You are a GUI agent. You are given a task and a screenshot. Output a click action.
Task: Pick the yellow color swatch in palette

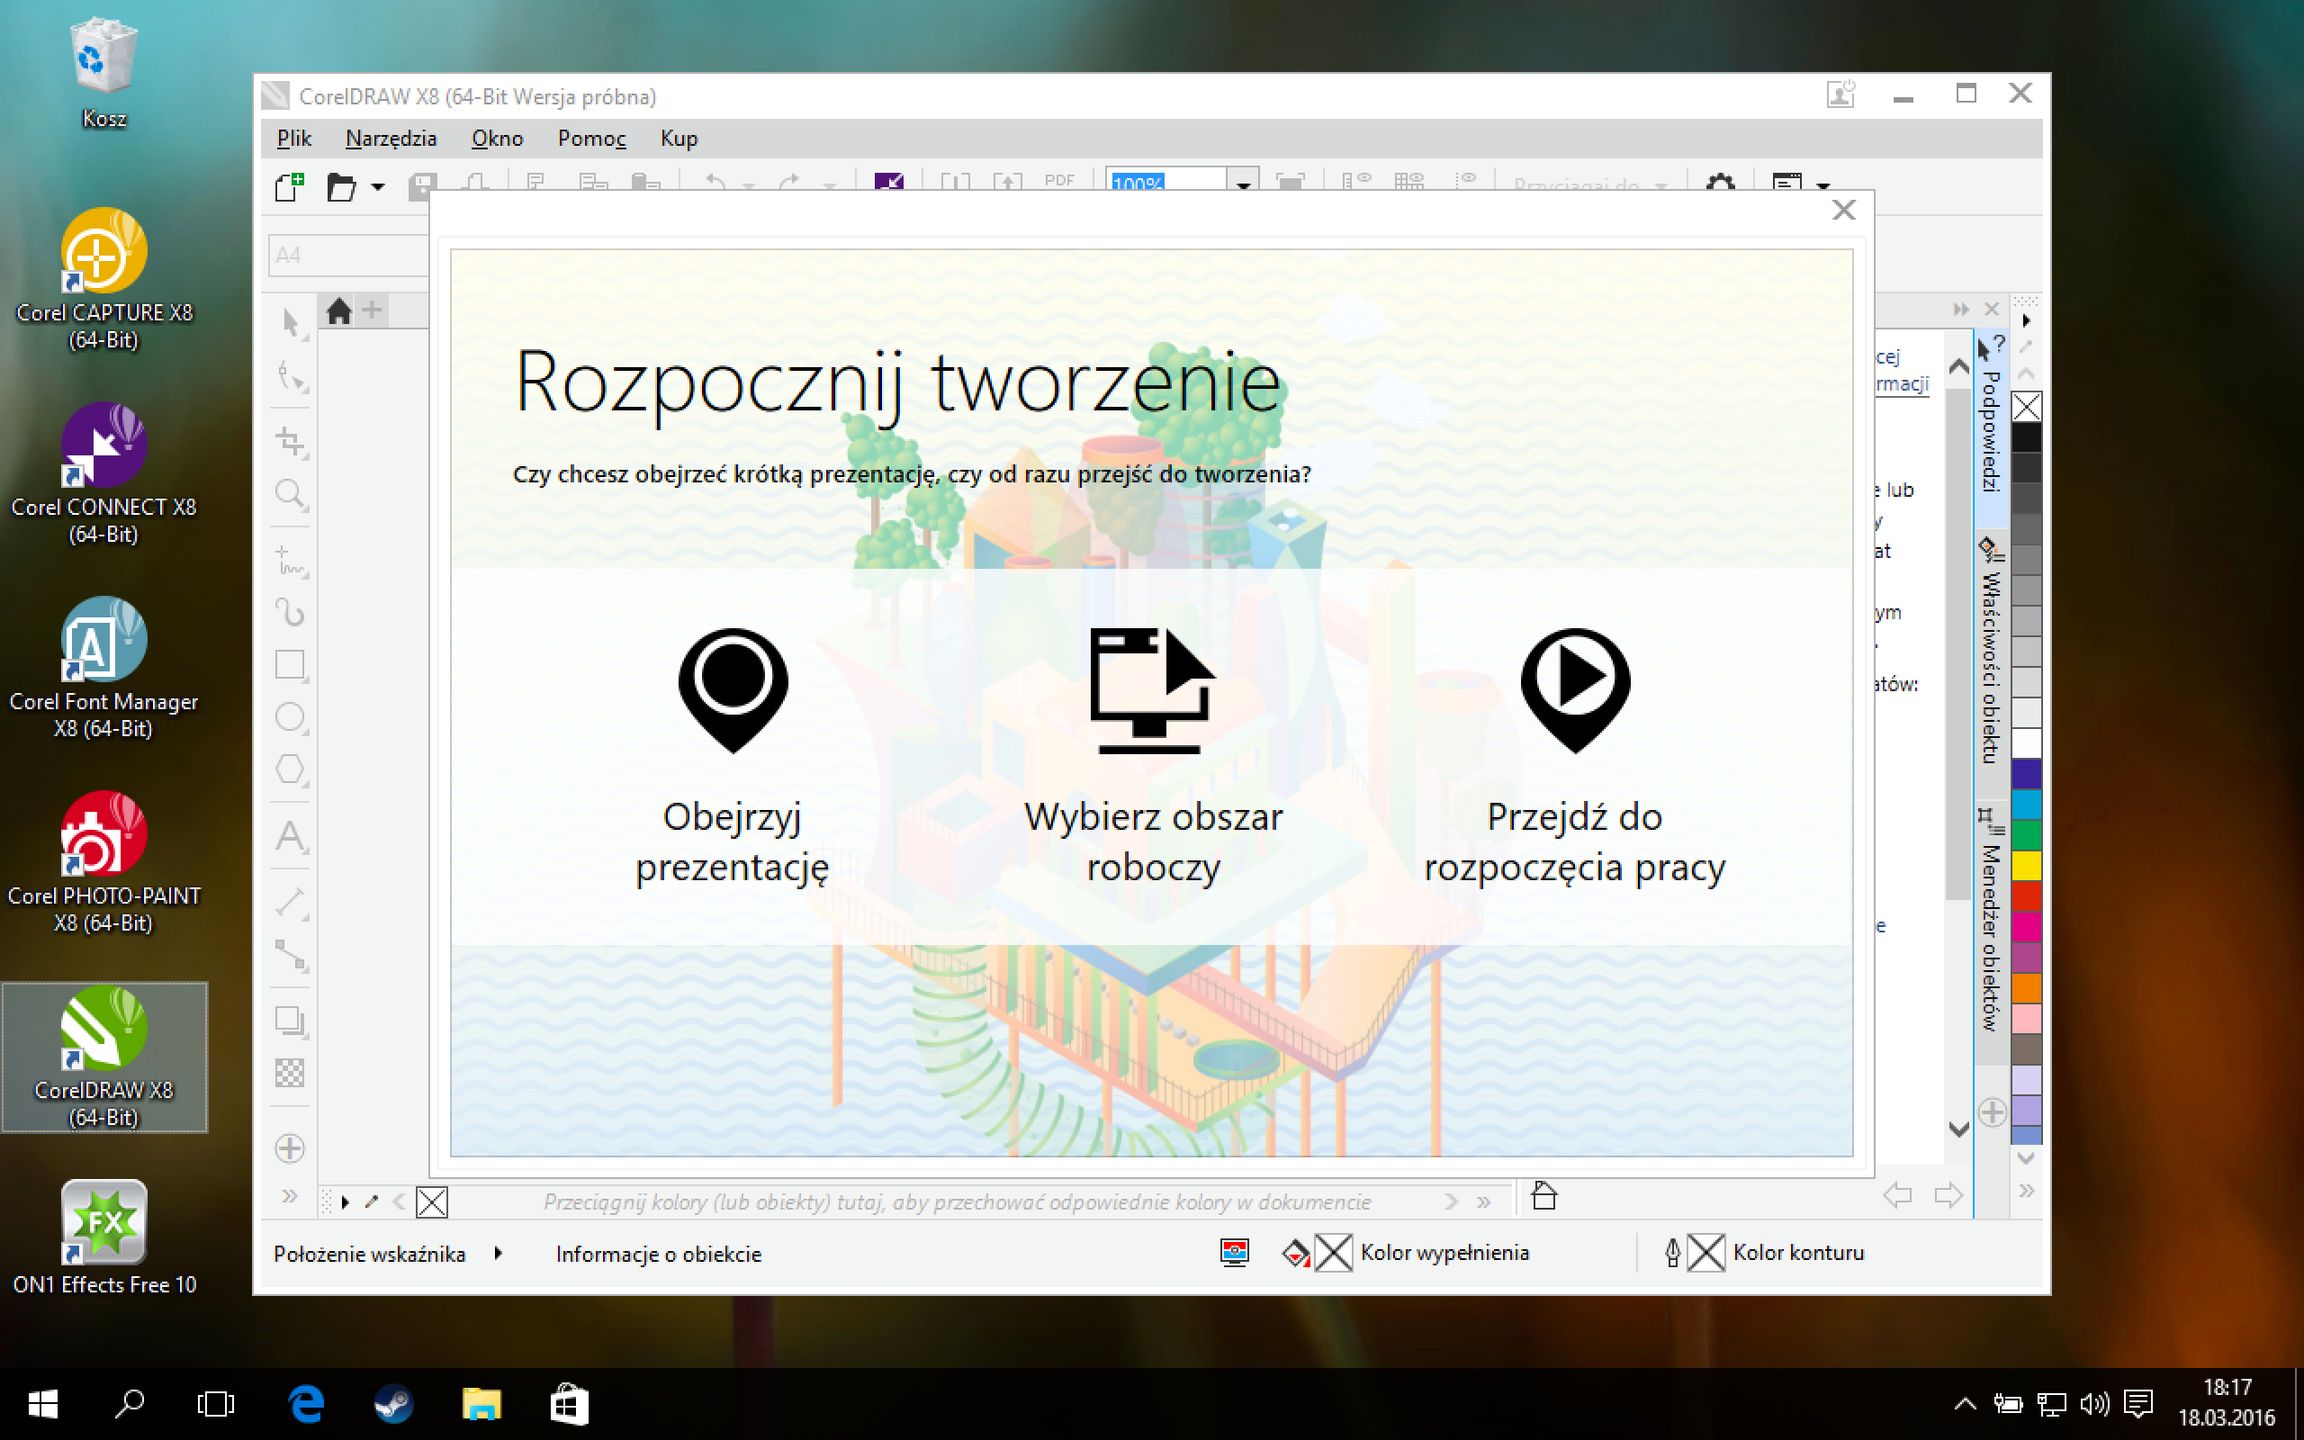pos(2026,865)
